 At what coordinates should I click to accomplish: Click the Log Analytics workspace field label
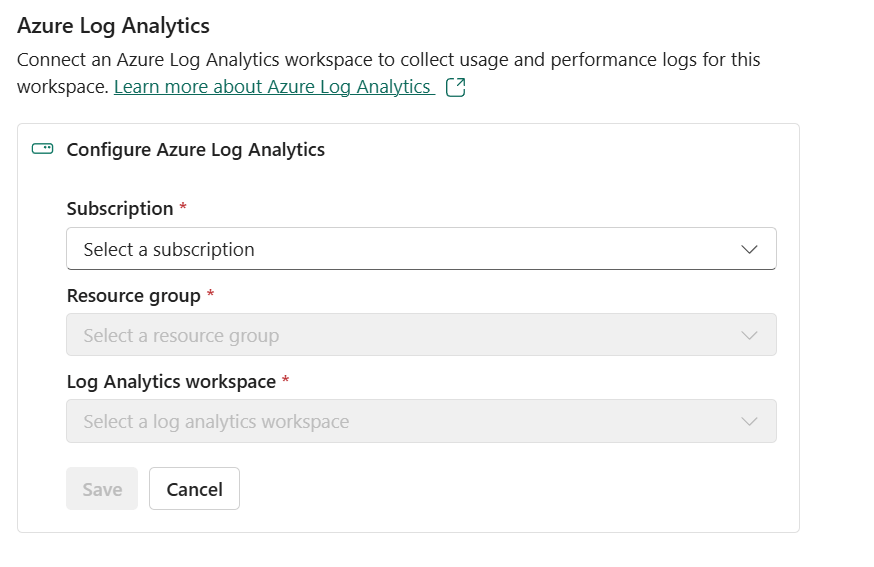point(171,381)
